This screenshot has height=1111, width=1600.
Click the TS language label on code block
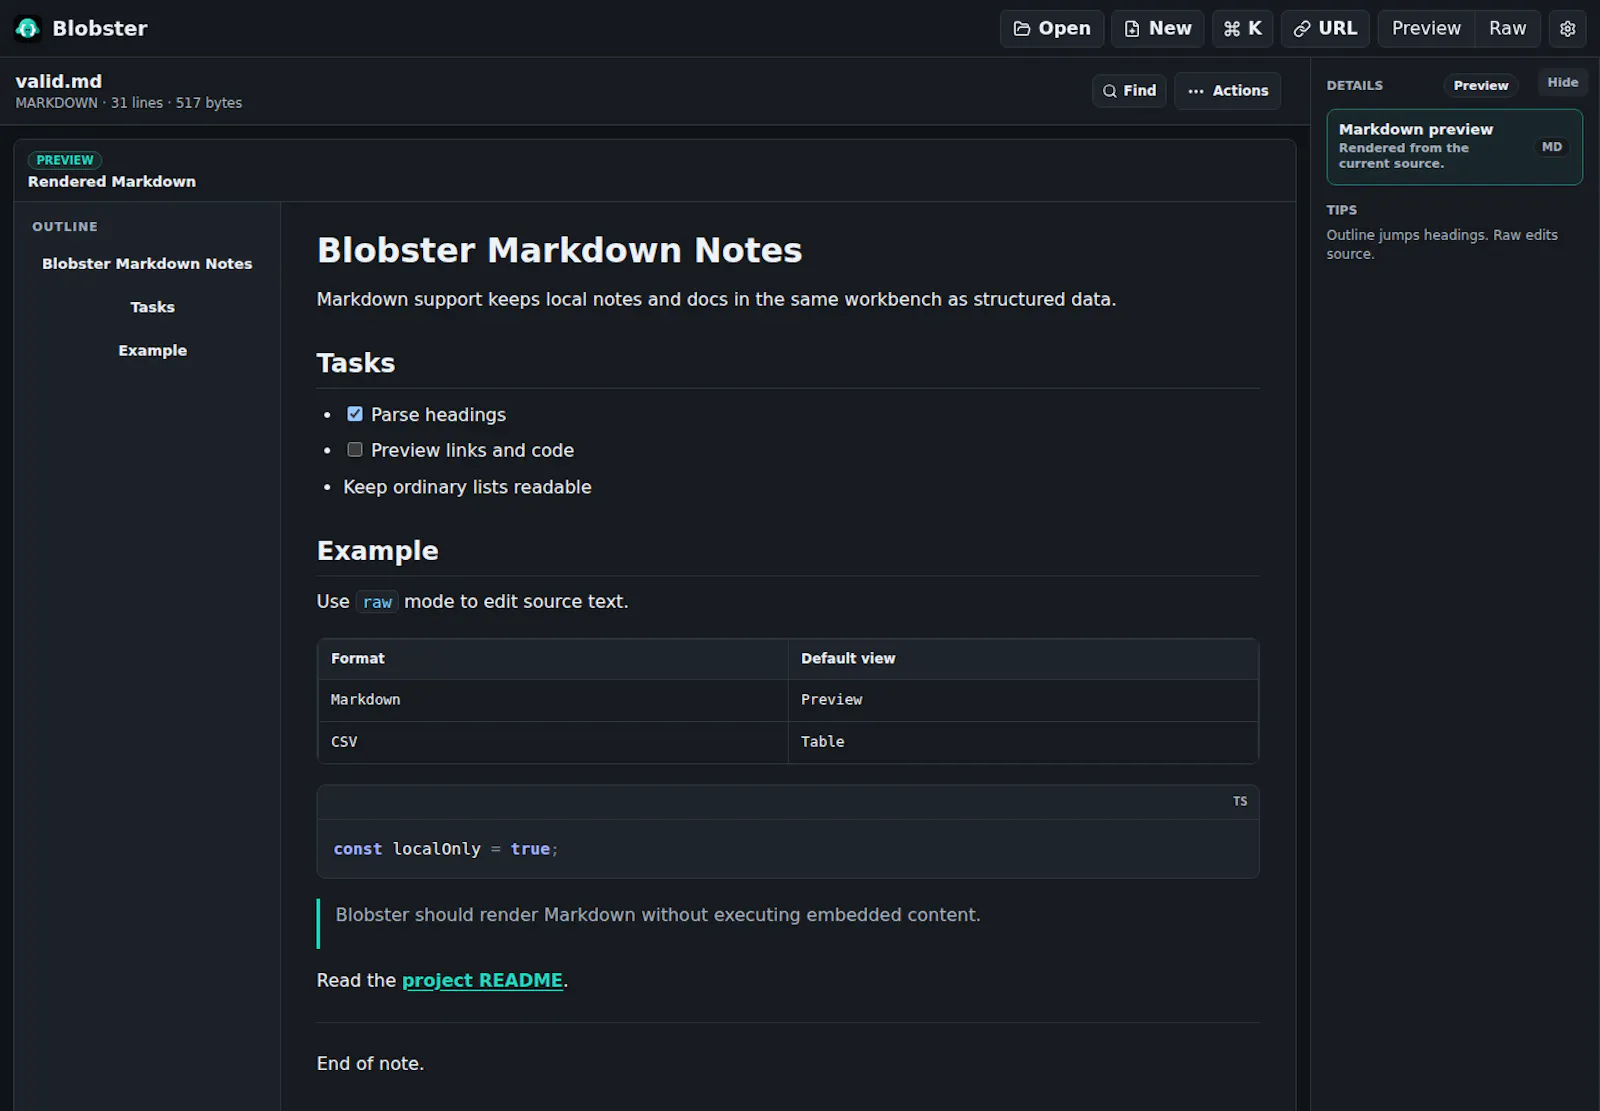pyautogui.click(x=1239, y=801)
